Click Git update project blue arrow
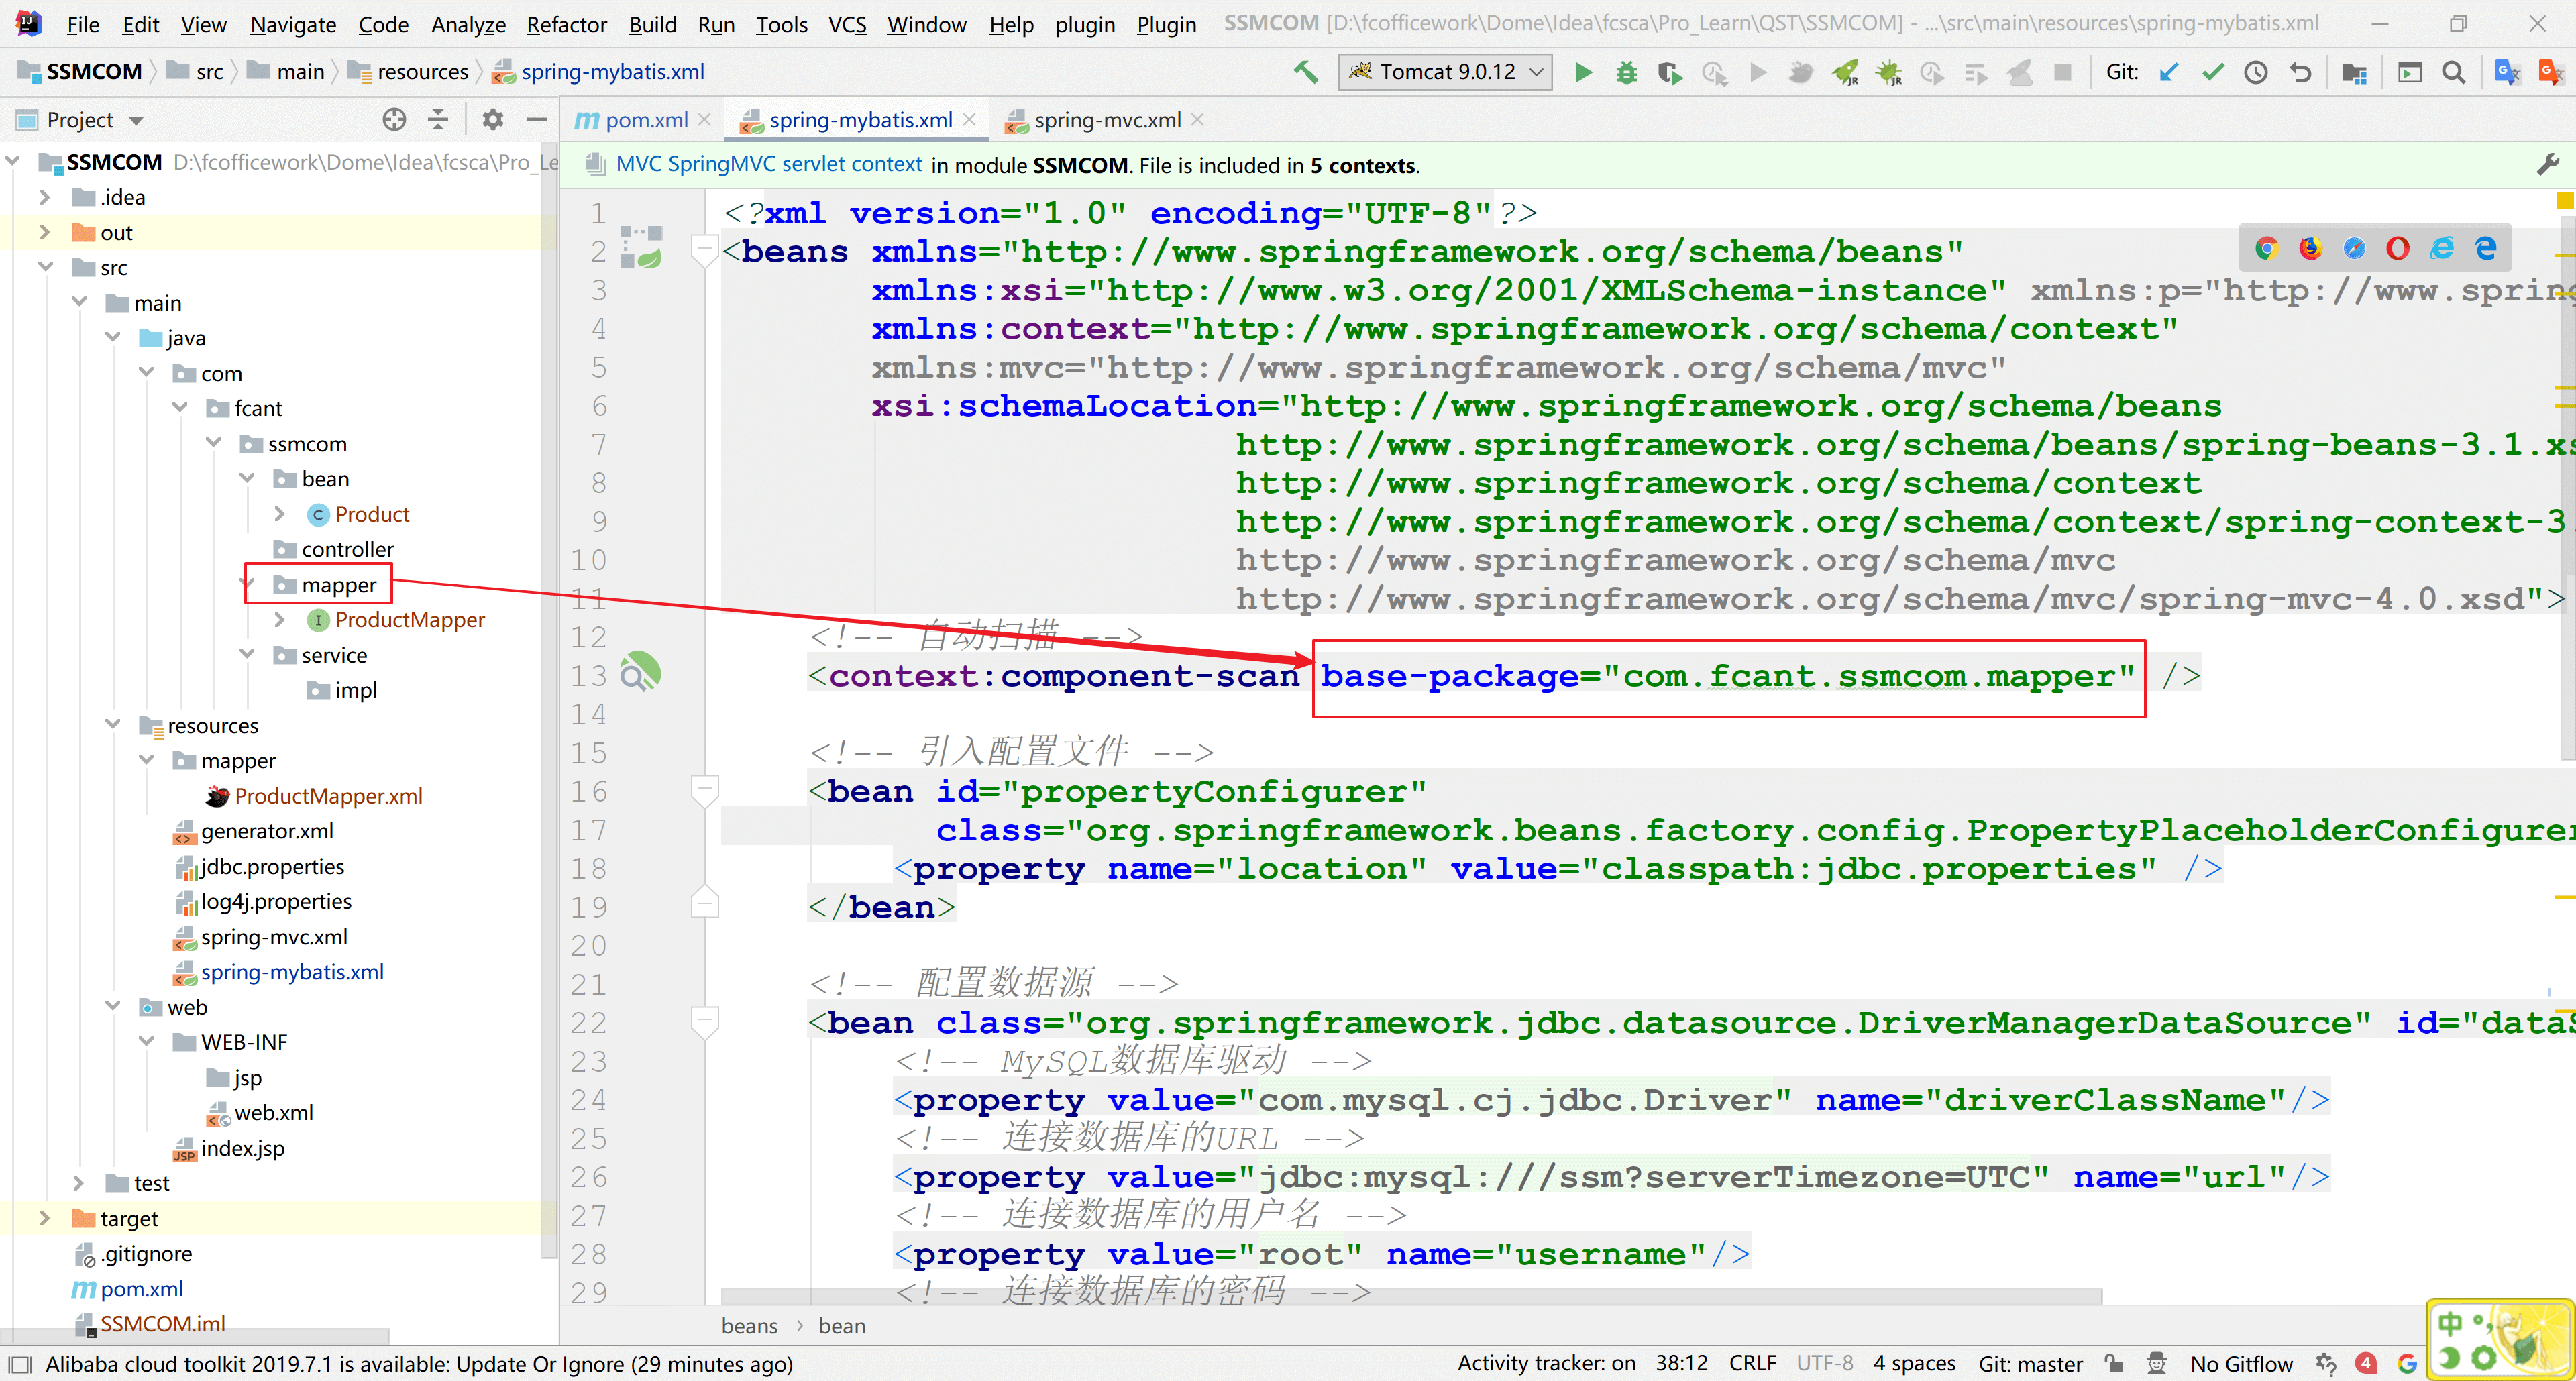2576x1381 pixels. click(x=2168, y=72)
